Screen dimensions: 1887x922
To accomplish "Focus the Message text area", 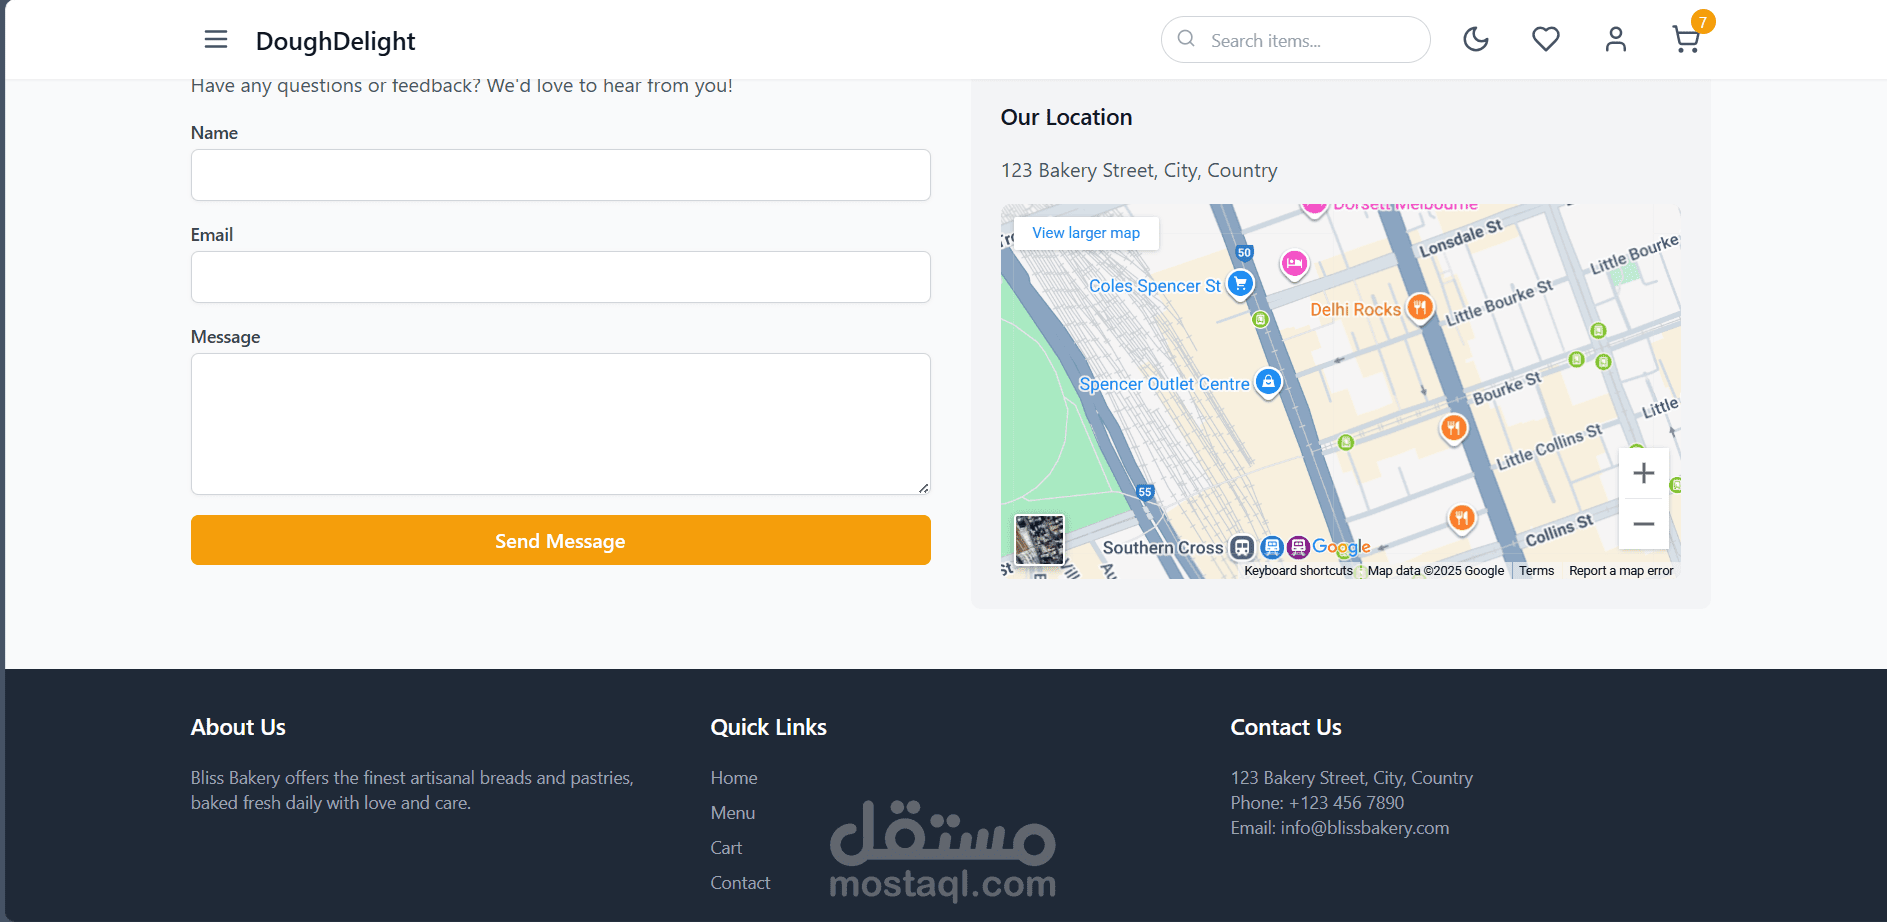I will click(560, 423).
